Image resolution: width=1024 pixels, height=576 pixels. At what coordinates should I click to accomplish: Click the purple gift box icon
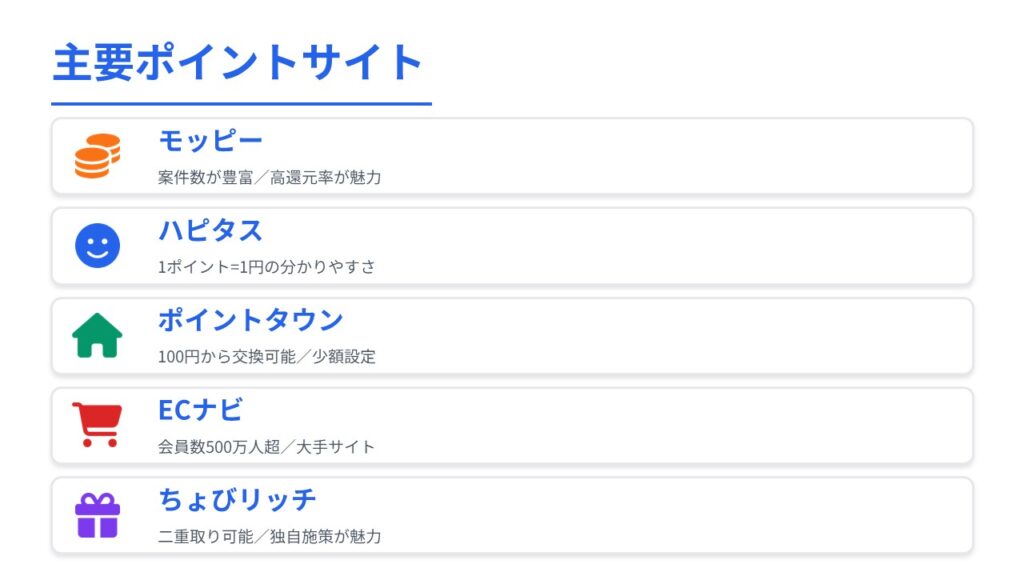pos(97,515)
